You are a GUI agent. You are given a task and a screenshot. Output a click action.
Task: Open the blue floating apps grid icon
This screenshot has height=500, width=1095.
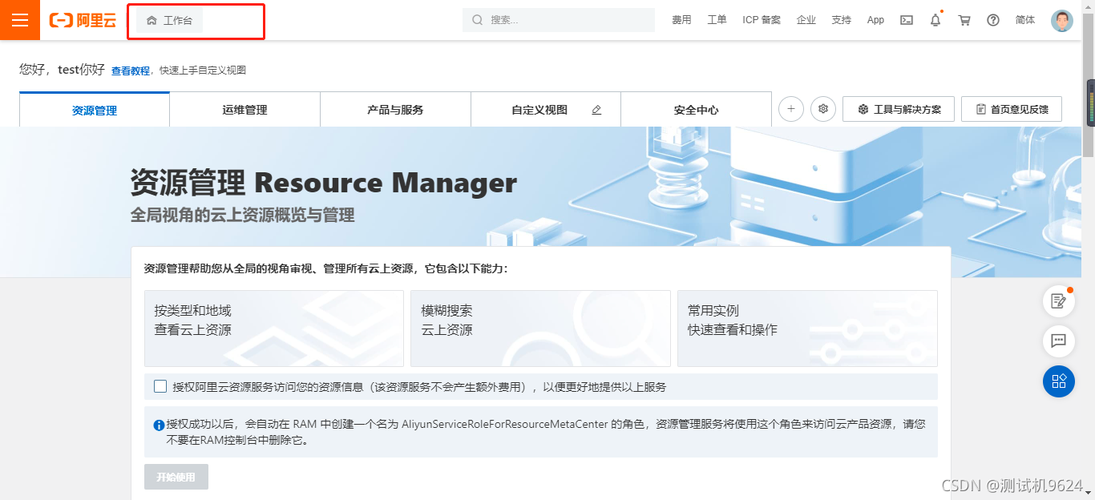click(1059, 381)
